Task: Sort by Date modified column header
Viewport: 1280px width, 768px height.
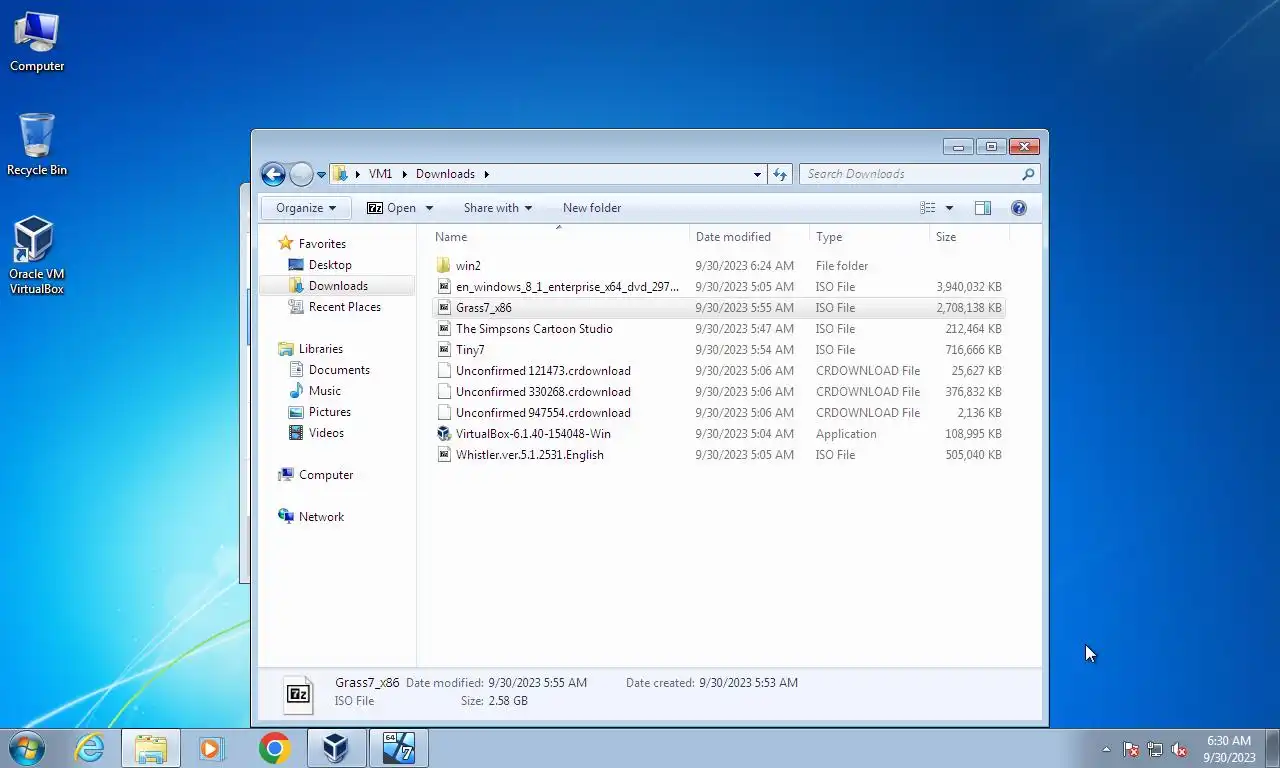Action: tap(749, 237)
